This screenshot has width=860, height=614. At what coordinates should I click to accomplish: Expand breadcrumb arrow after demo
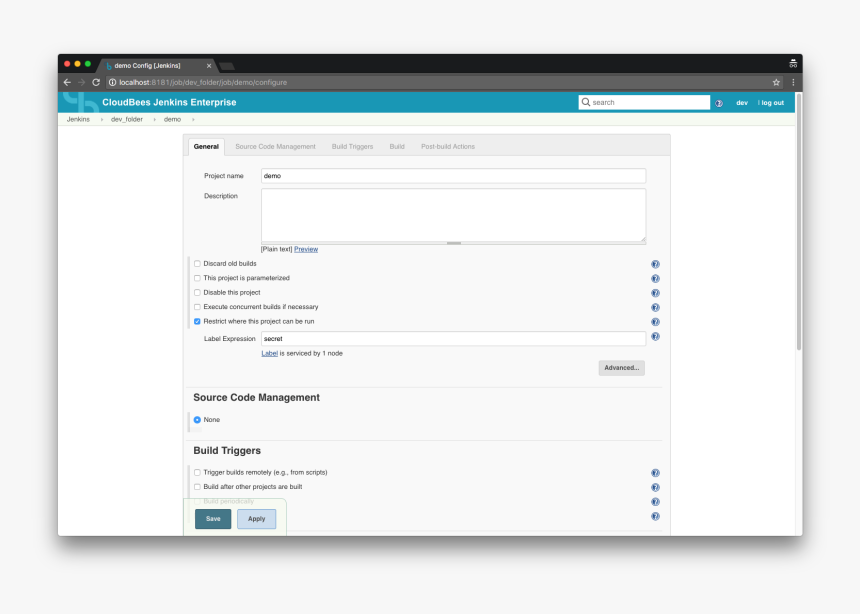(193, 120)
